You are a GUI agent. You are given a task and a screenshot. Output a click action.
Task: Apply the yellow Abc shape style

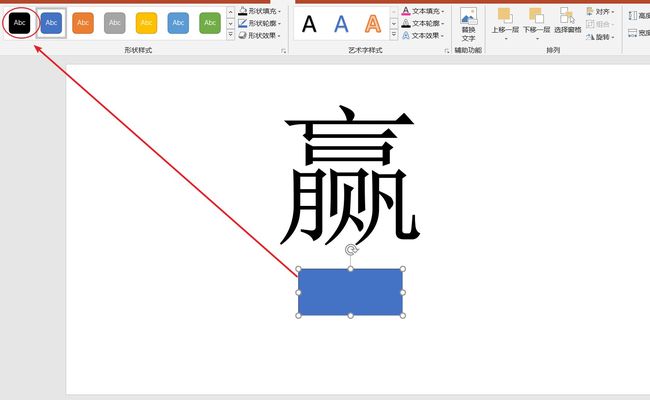[x=146, y=23]
